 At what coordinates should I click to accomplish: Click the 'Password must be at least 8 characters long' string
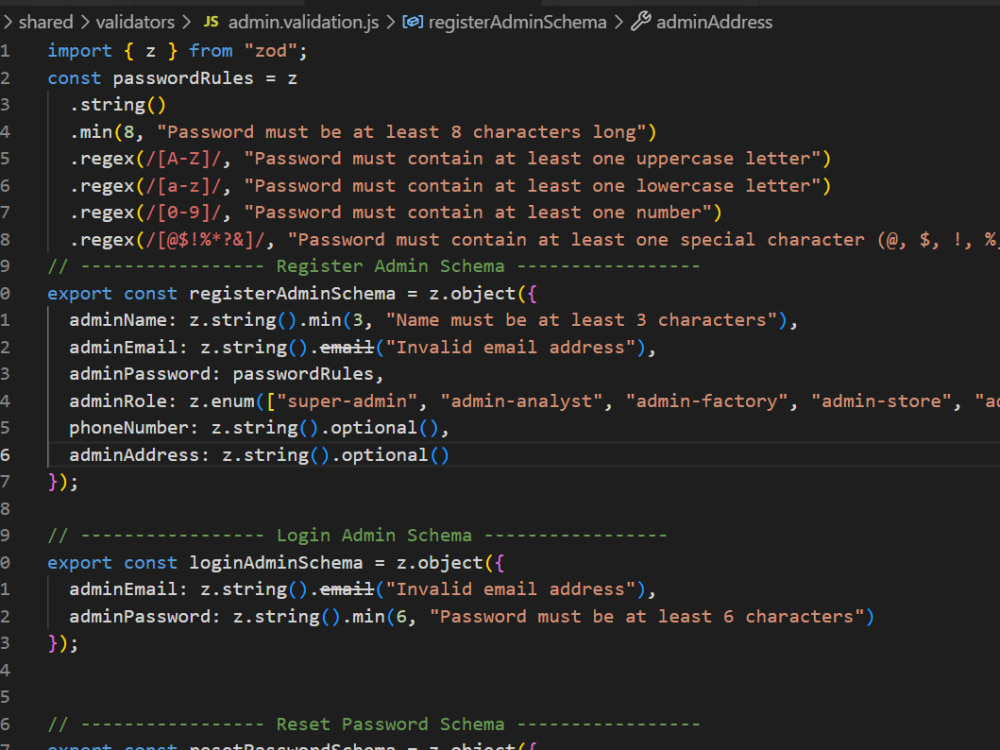coord(401,132)
